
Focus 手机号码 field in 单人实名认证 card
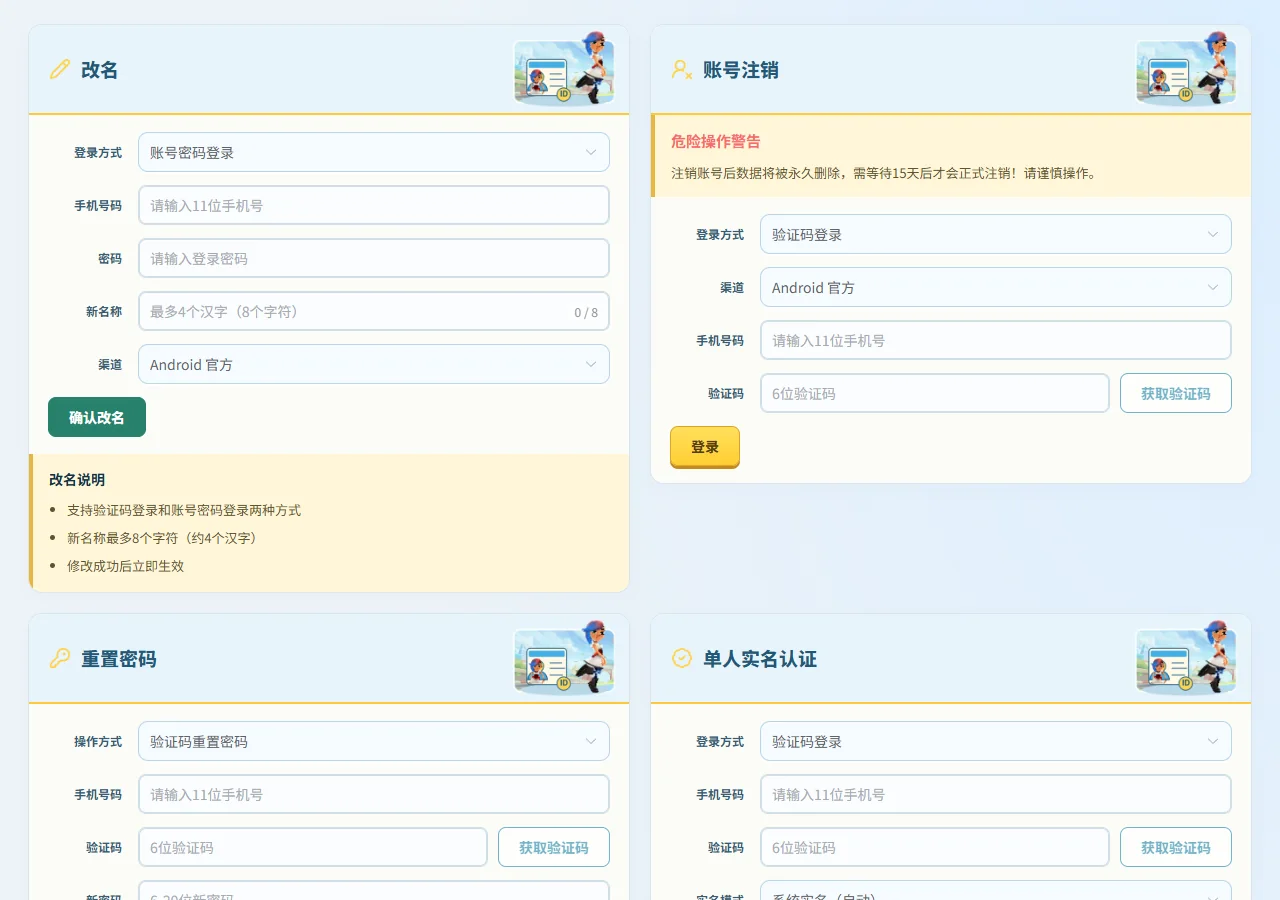996,794
